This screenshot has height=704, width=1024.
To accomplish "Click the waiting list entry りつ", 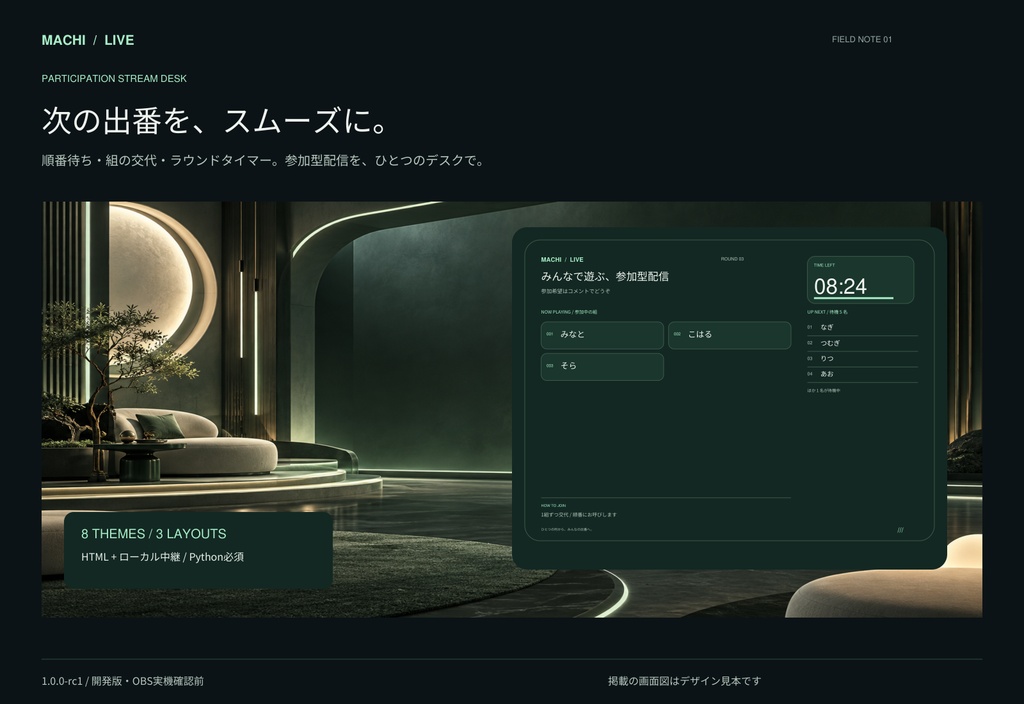I will point(862,359).
